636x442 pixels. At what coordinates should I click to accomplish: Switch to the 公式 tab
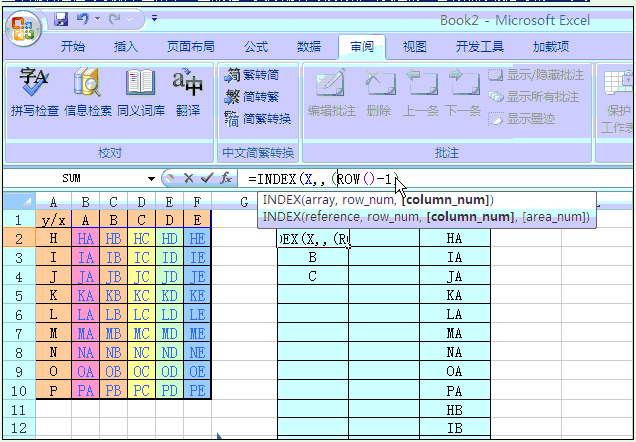pos(256,47)
